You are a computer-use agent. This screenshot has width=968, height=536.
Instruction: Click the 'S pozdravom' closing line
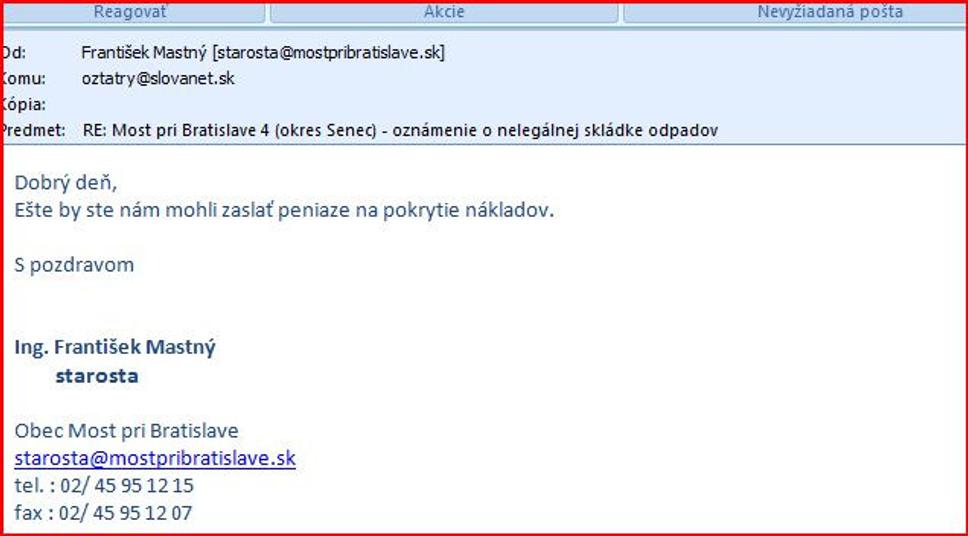pos(74,265)
